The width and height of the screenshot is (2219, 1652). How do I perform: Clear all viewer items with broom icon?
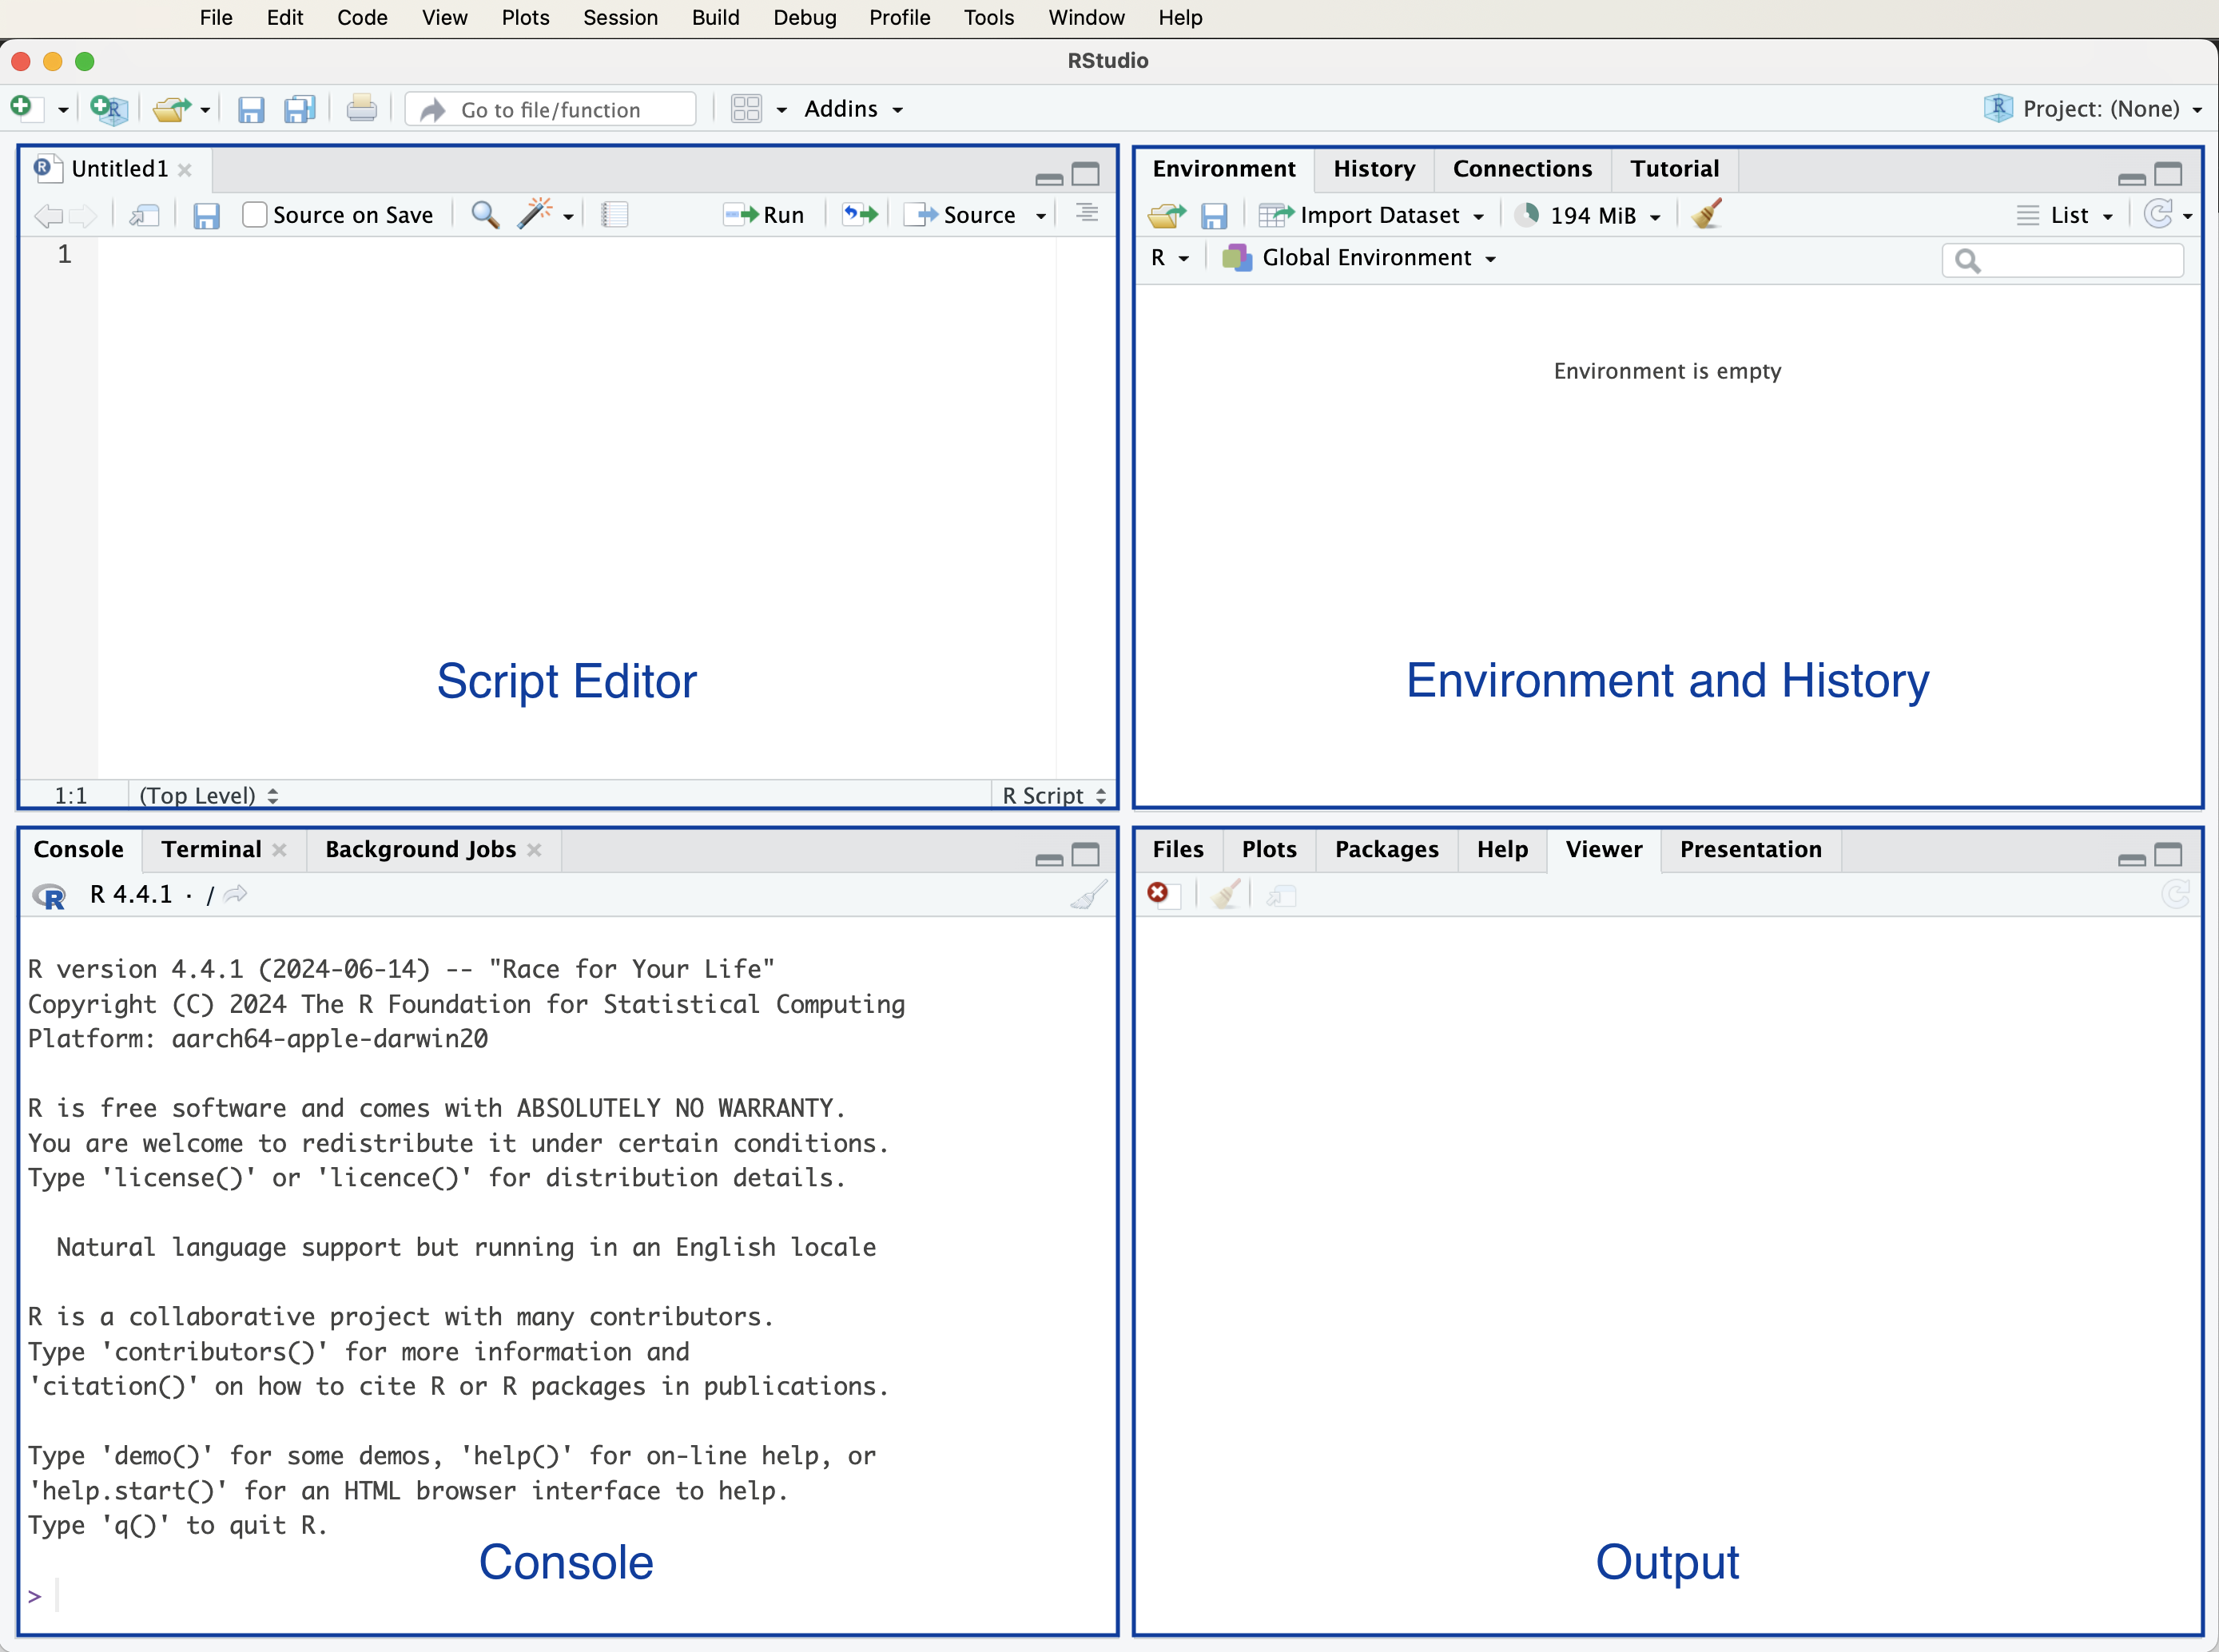click(1226, 894)
